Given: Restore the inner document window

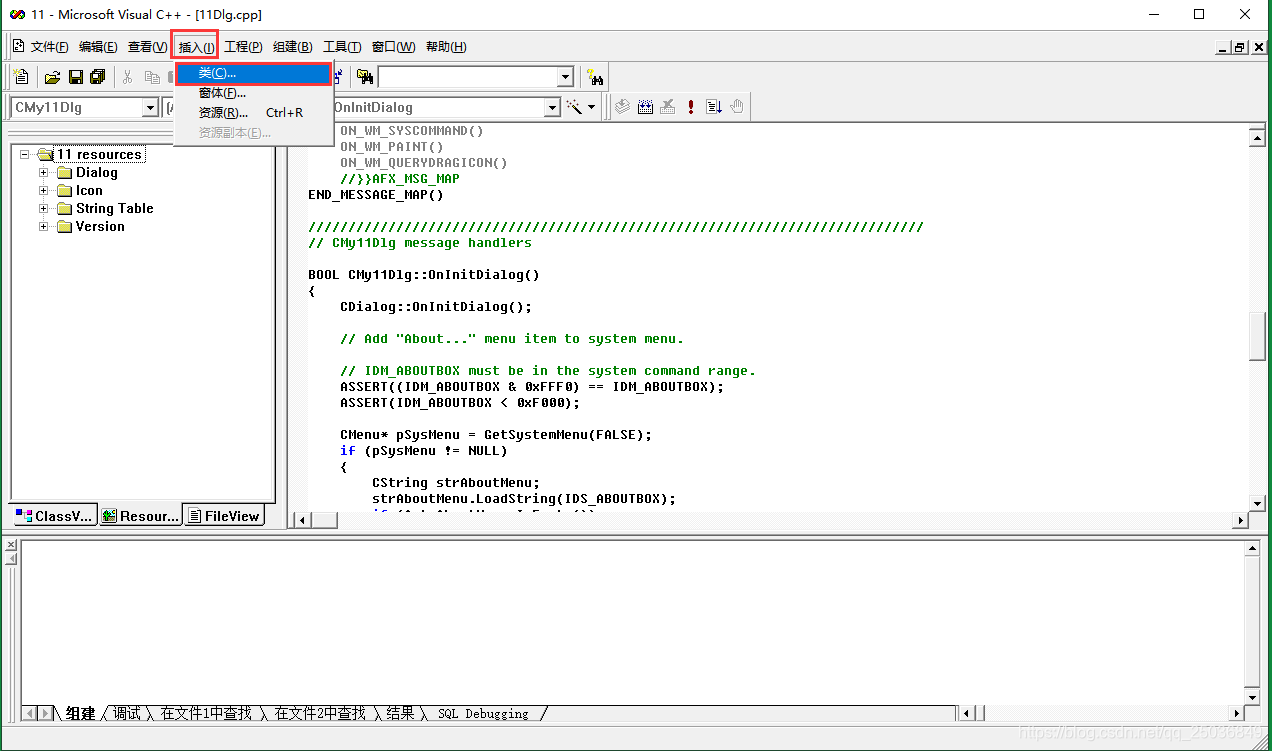Looking at the screenshot, I should point(1240,47).
